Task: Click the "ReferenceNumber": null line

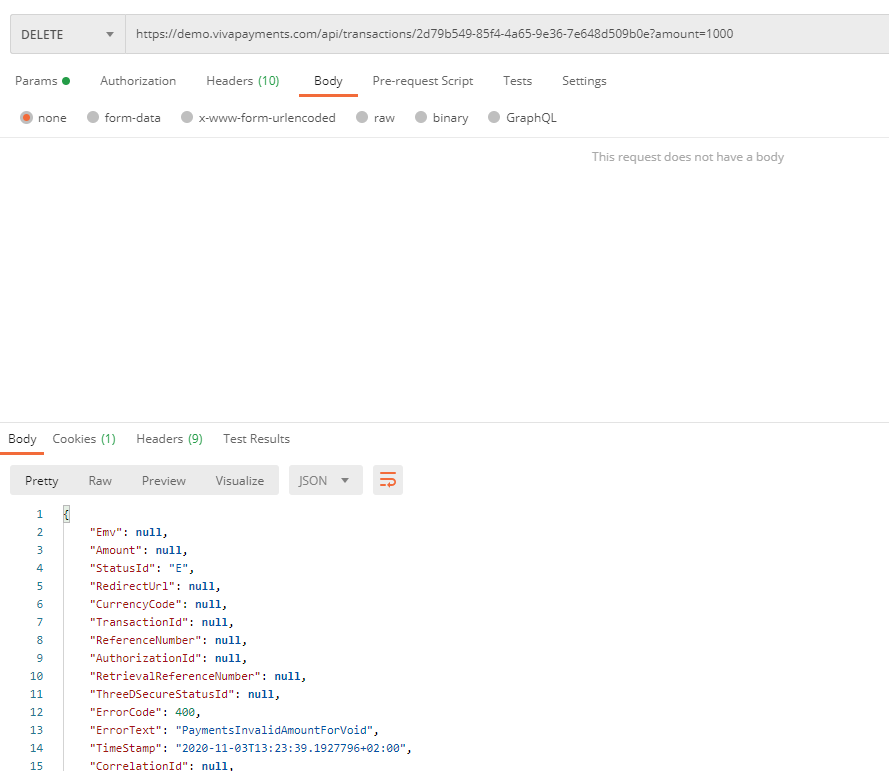Action: [x=168, y=640]
